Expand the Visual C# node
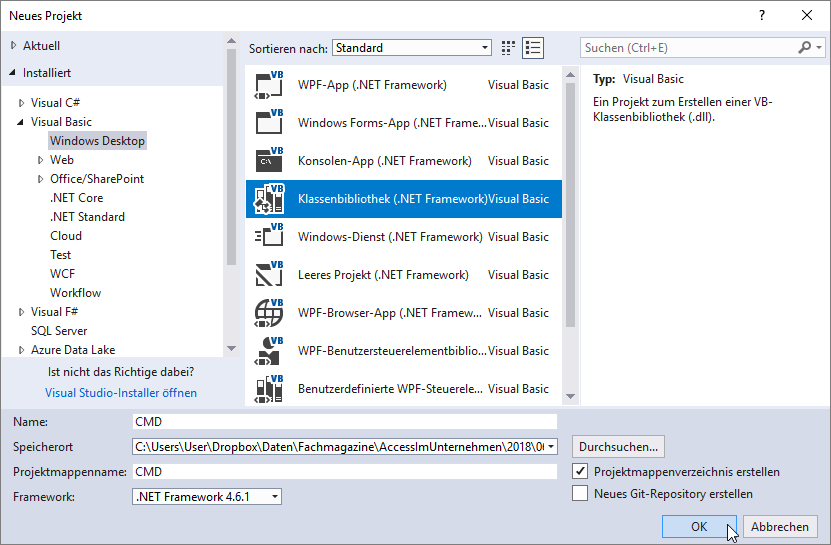The height and width of the screenshot is (545, 831). pyautogui.click(x=22, y=103)
